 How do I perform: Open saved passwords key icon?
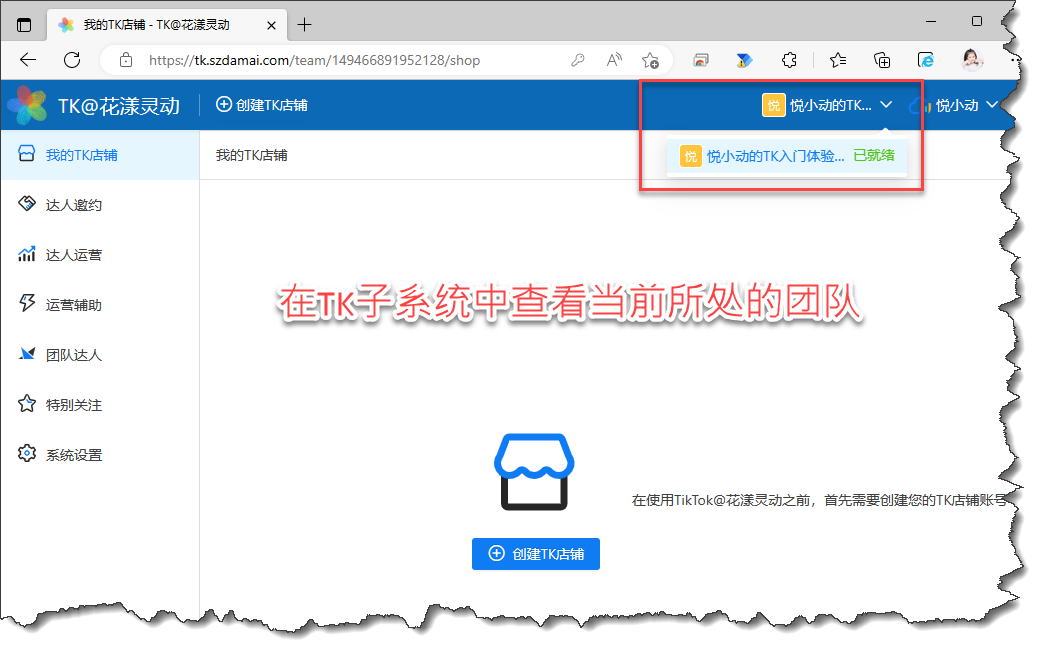(578, 61)
